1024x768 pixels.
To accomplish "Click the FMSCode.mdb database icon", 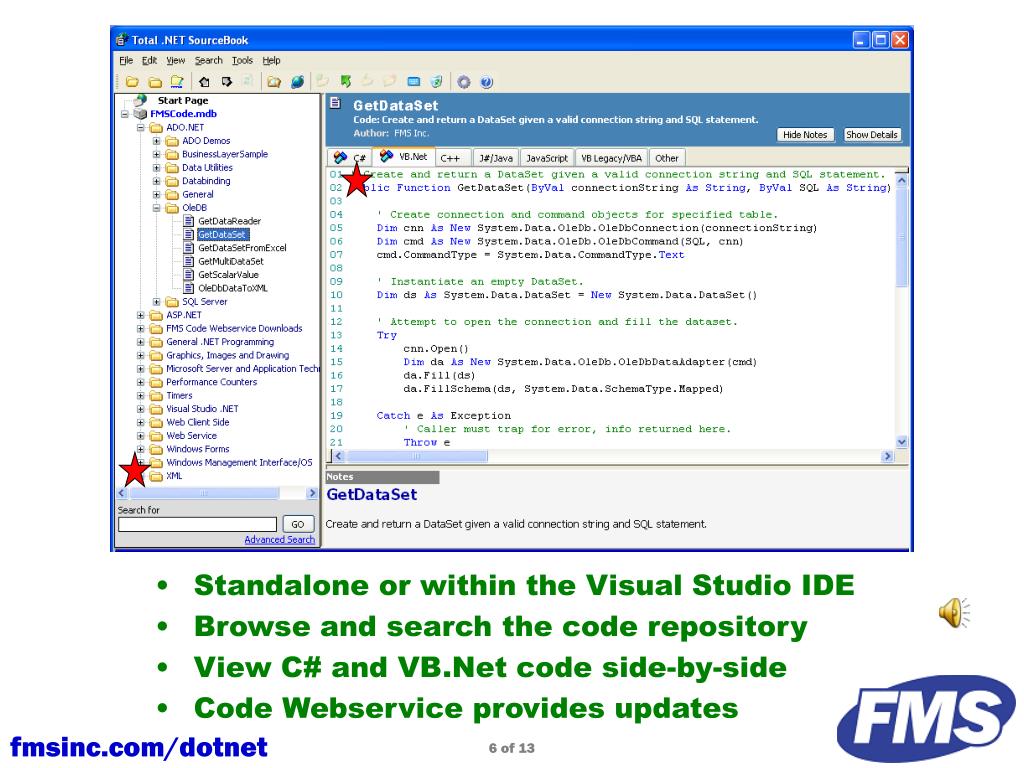I will 140,114.
